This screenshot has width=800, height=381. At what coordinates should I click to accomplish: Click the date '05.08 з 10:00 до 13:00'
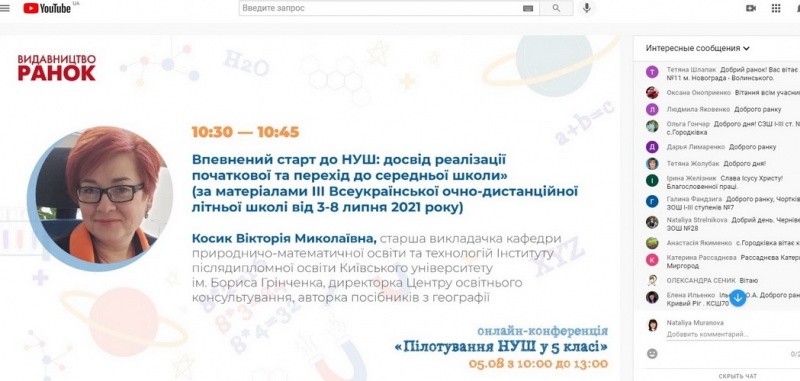pyautogui.click(x=538, y=364)
